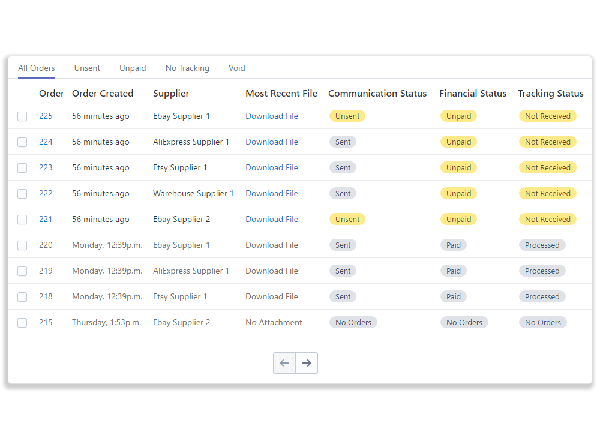The width and height of the screenshot is (600, 438).
Task: Click Etsy Supplier 1 on order 218
Action: [180, 296]
